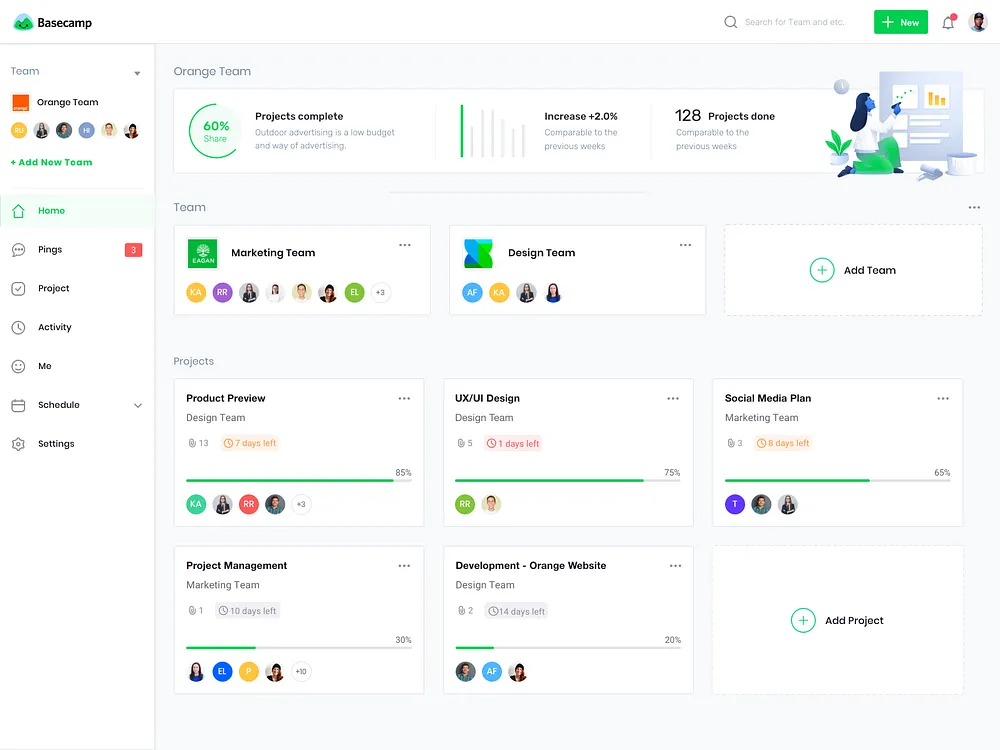Click the Pings badge showing 3
The width and height of the screenshot is (1000, 750).
(133, 250)
